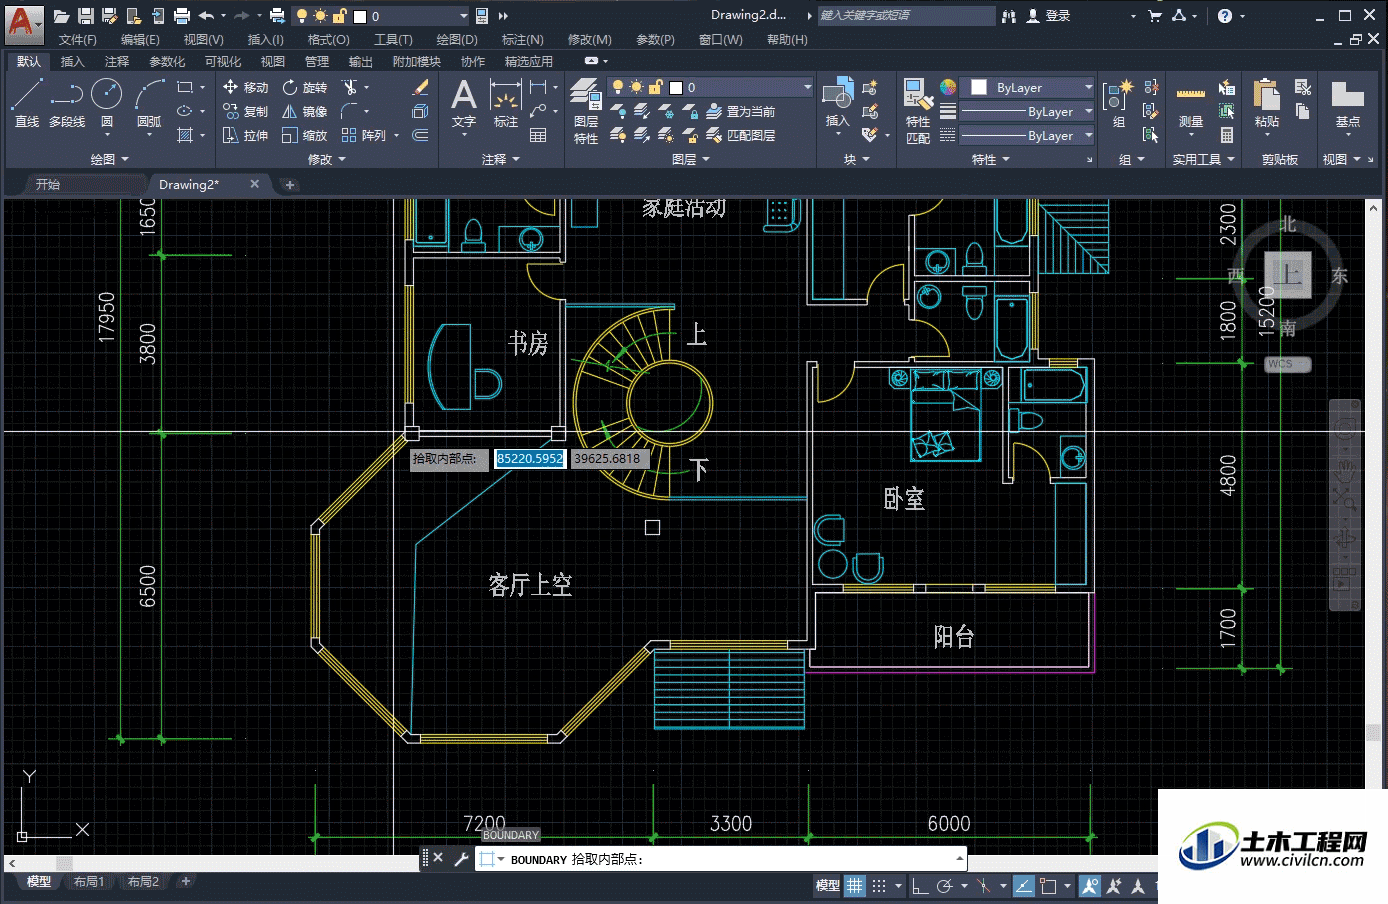Select the Line (直线) tool
This screenshot has height=904, width=1388.
click(x=27, y=104)
